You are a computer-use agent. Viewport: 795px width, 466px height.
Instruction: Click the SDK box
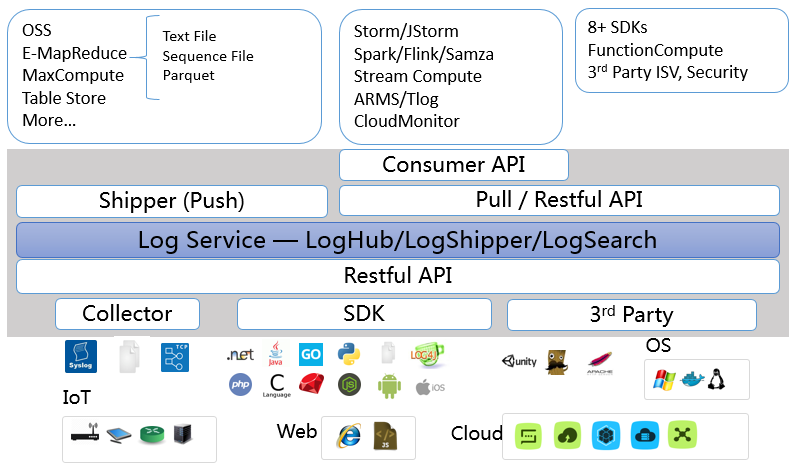click(364, 314)
